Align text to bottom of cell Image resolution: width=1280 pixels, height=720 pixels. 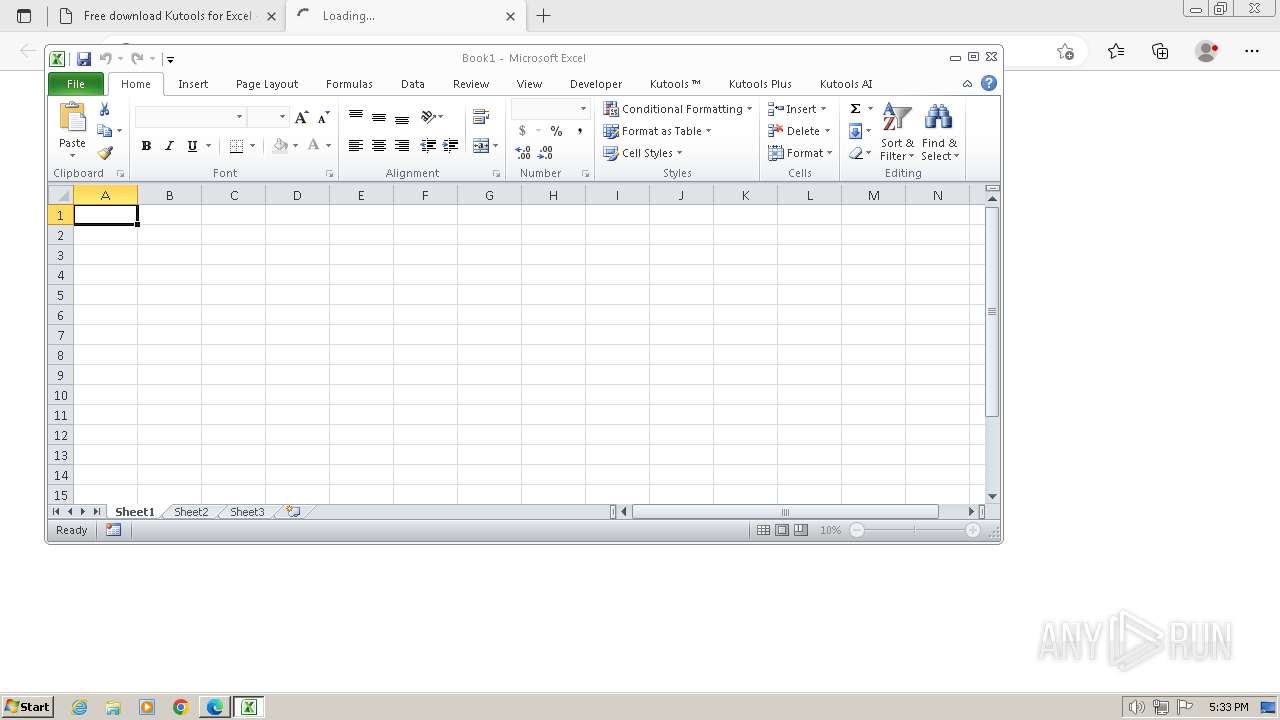[402, 117]
